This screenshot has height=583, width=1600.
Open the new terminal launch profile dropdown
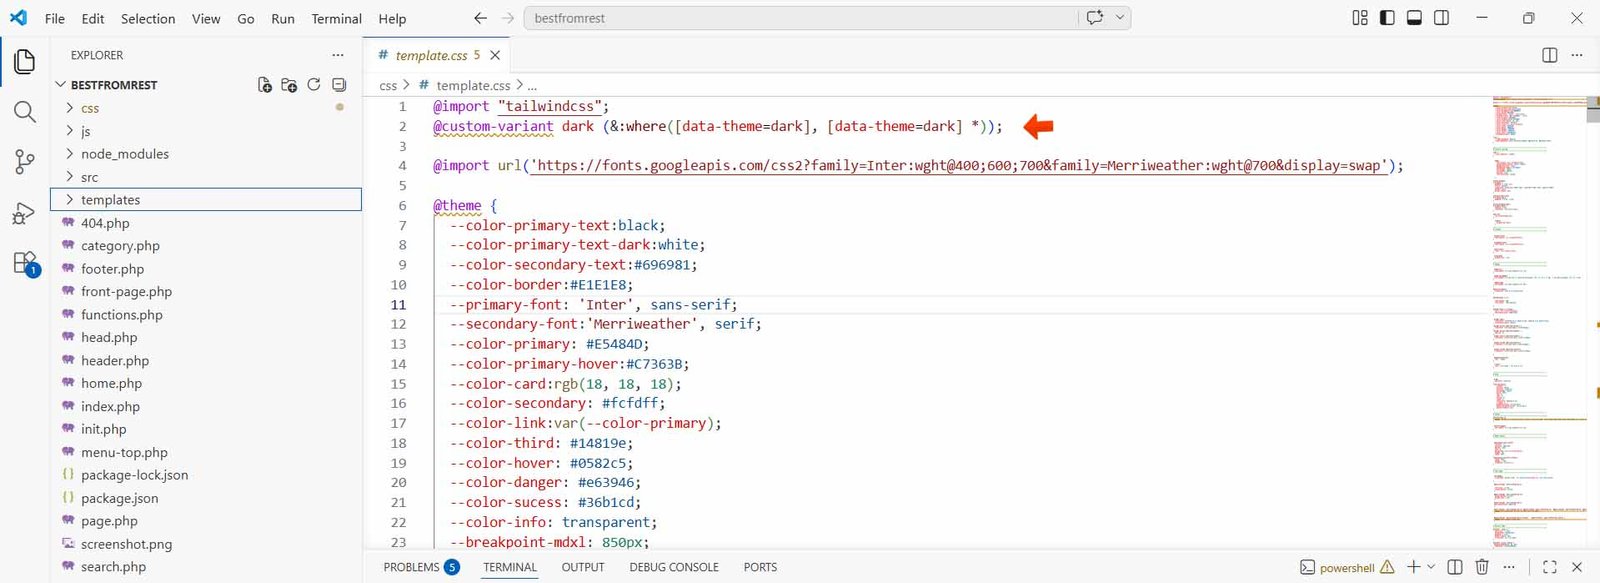click(x=1431, y=567)
